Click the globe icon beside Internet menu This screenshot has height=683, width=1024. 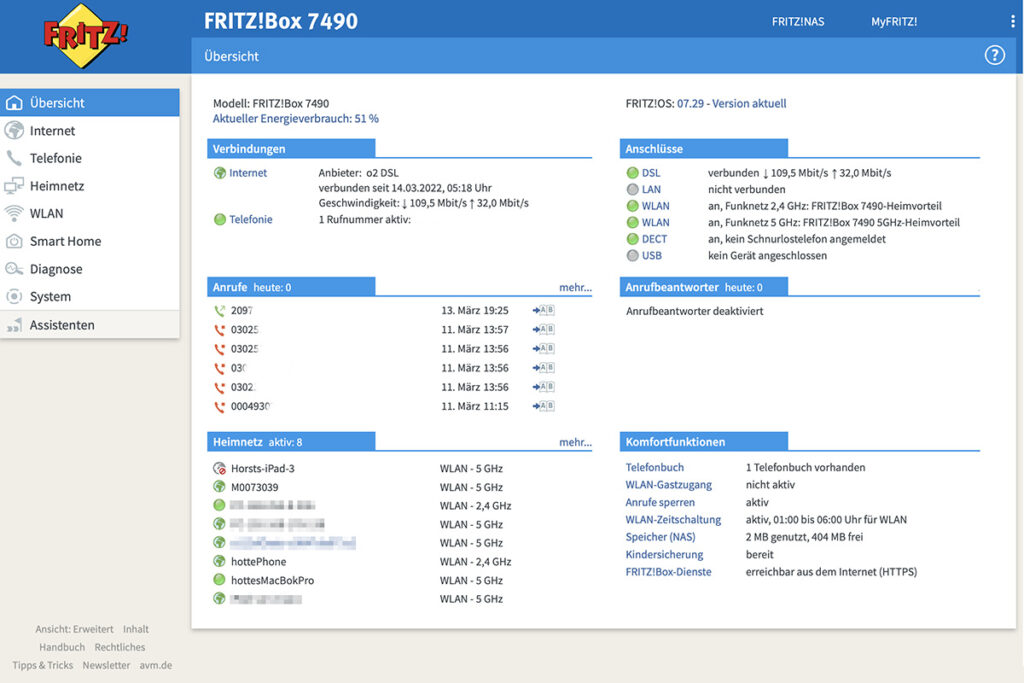(14, 131)
